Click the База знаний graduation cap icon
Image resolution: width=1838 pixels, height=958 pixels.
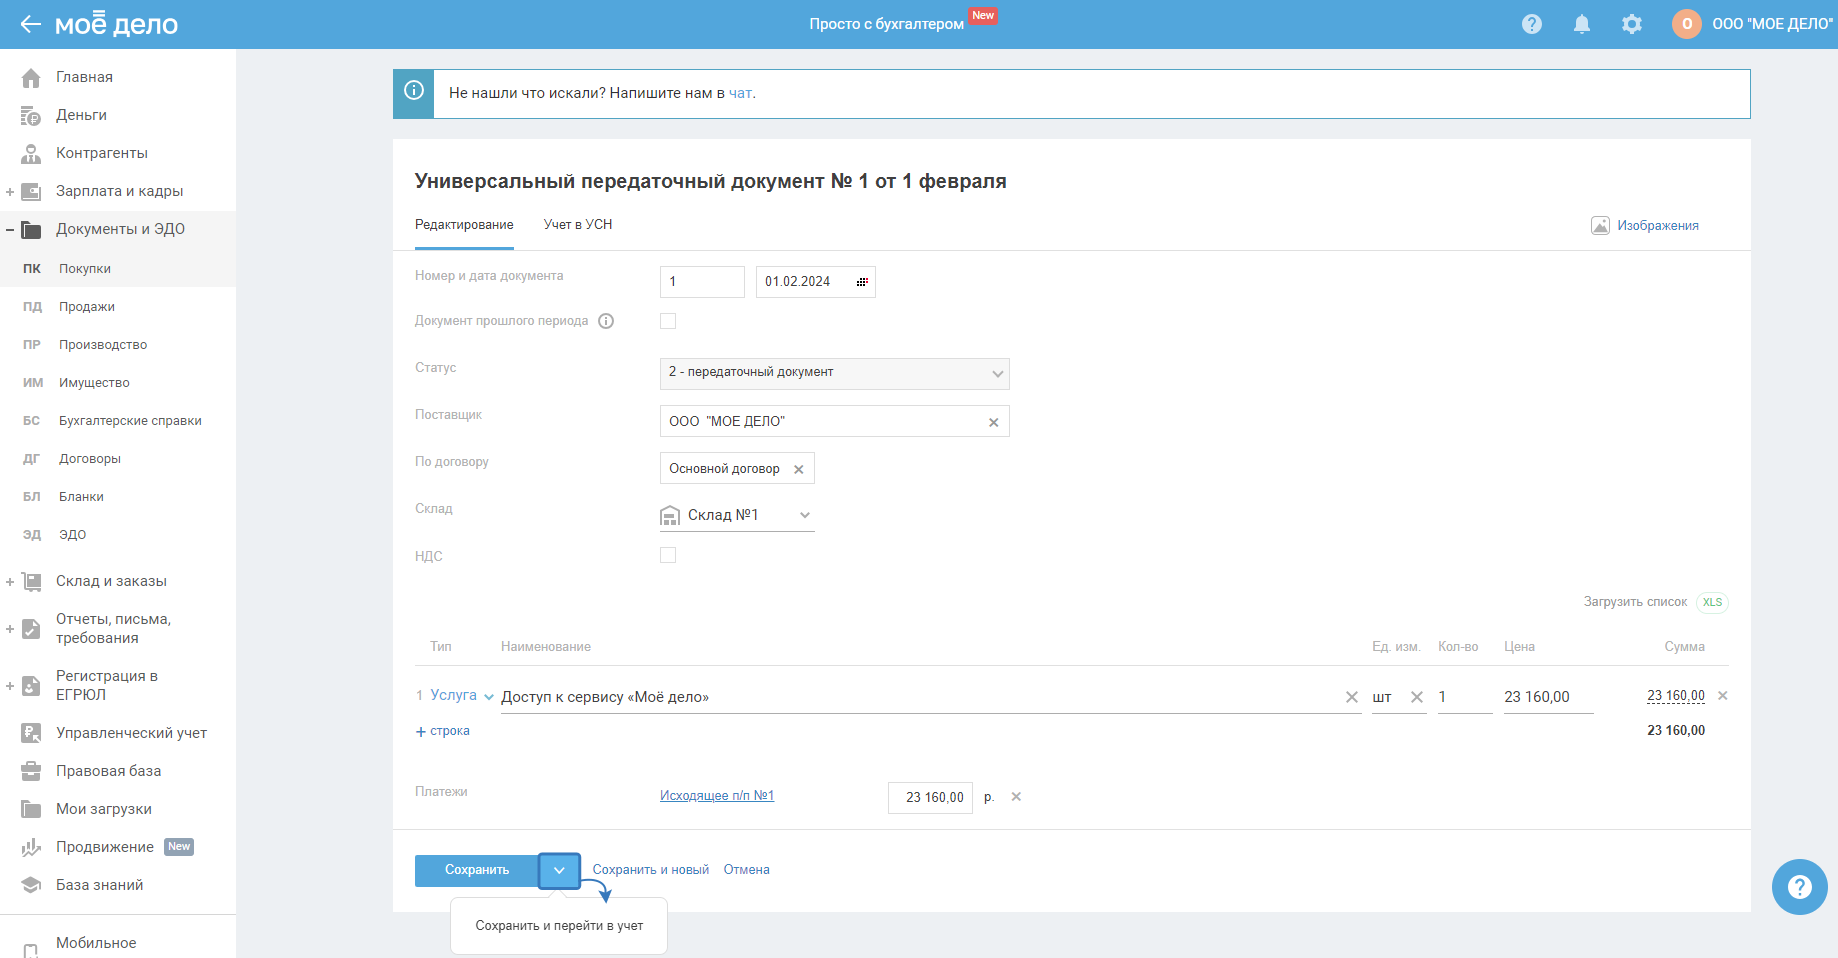(x=31, y=885)
